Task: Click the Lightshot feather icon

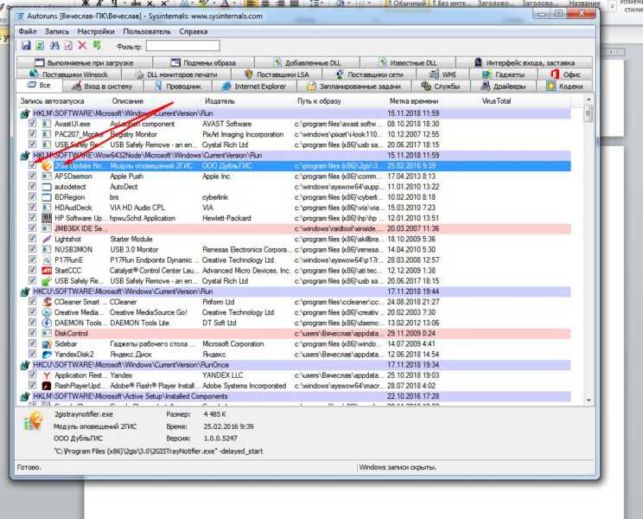Action: tap(46, 239)
